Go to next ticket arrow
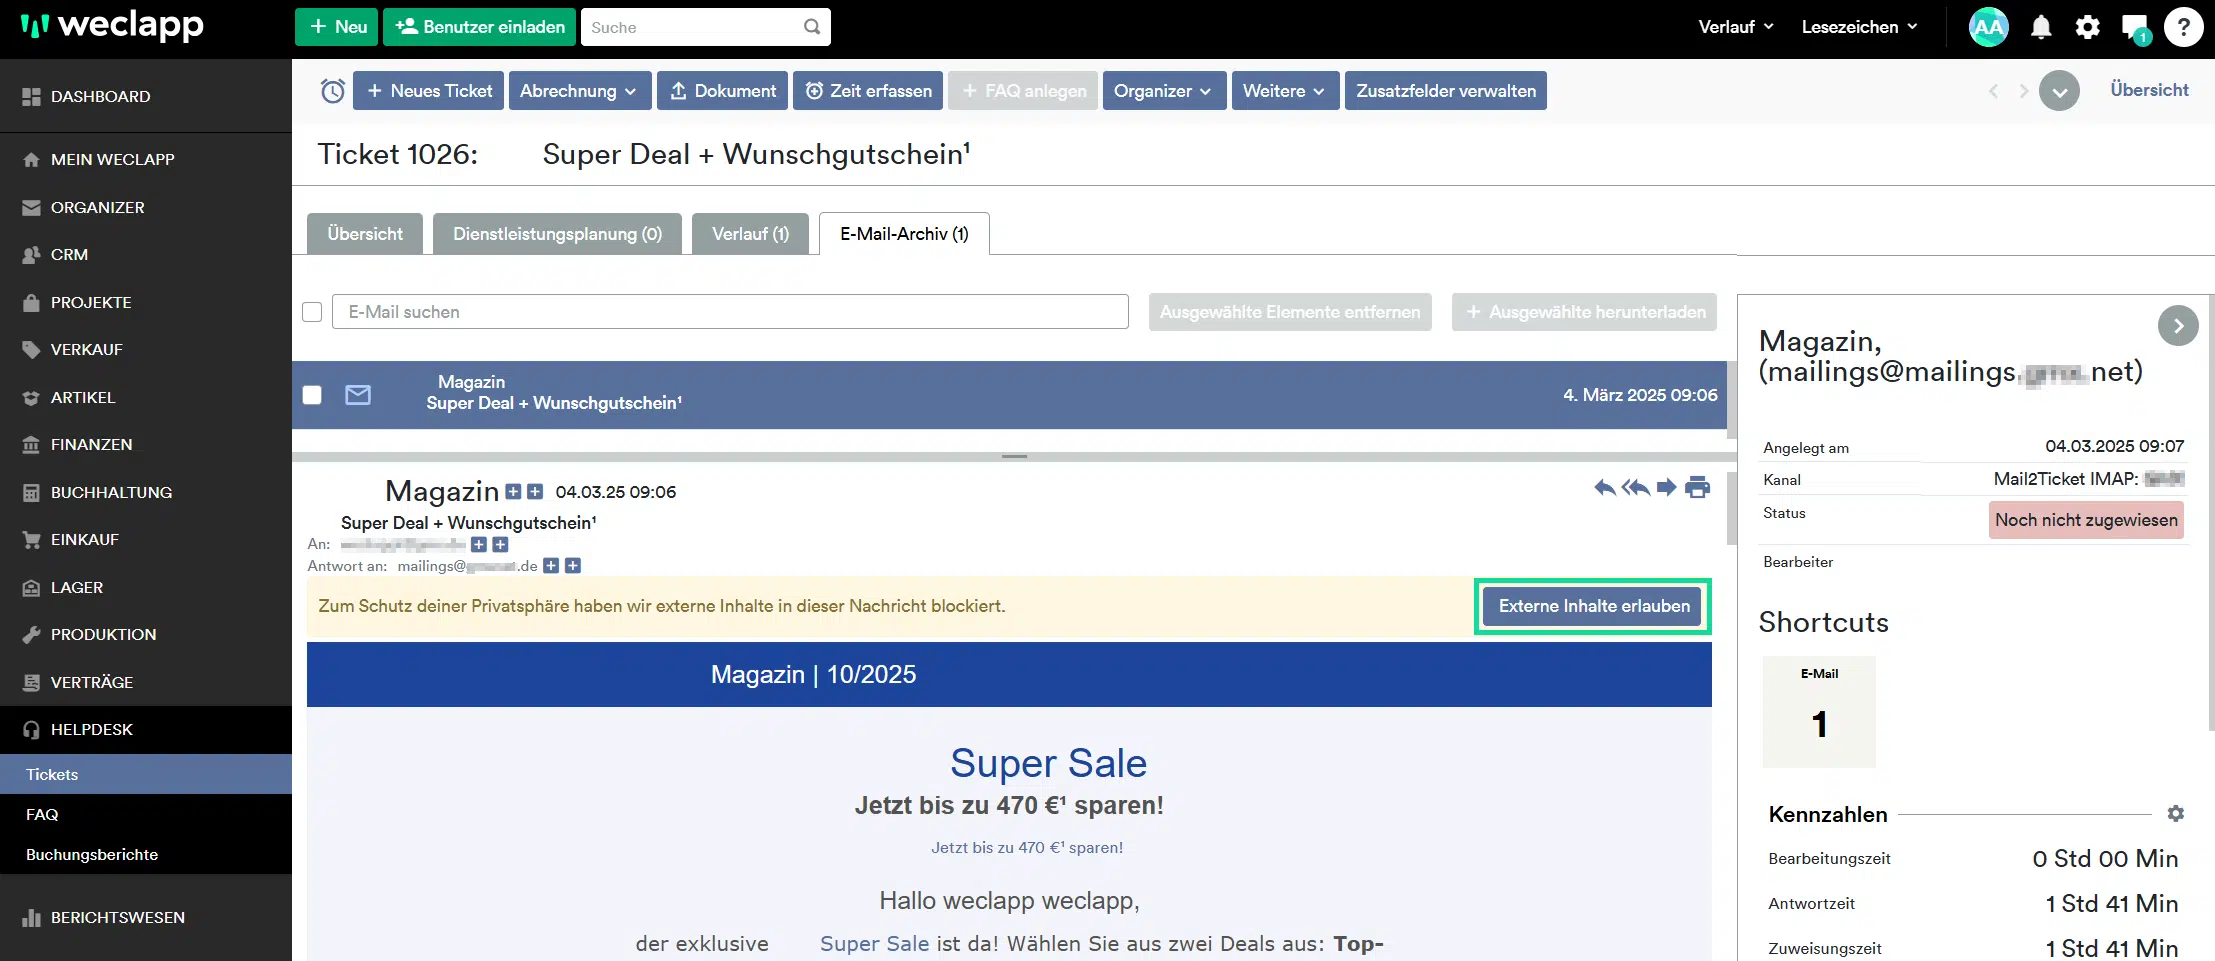This screenshot has width=2215, height=961. [2023, 91]
